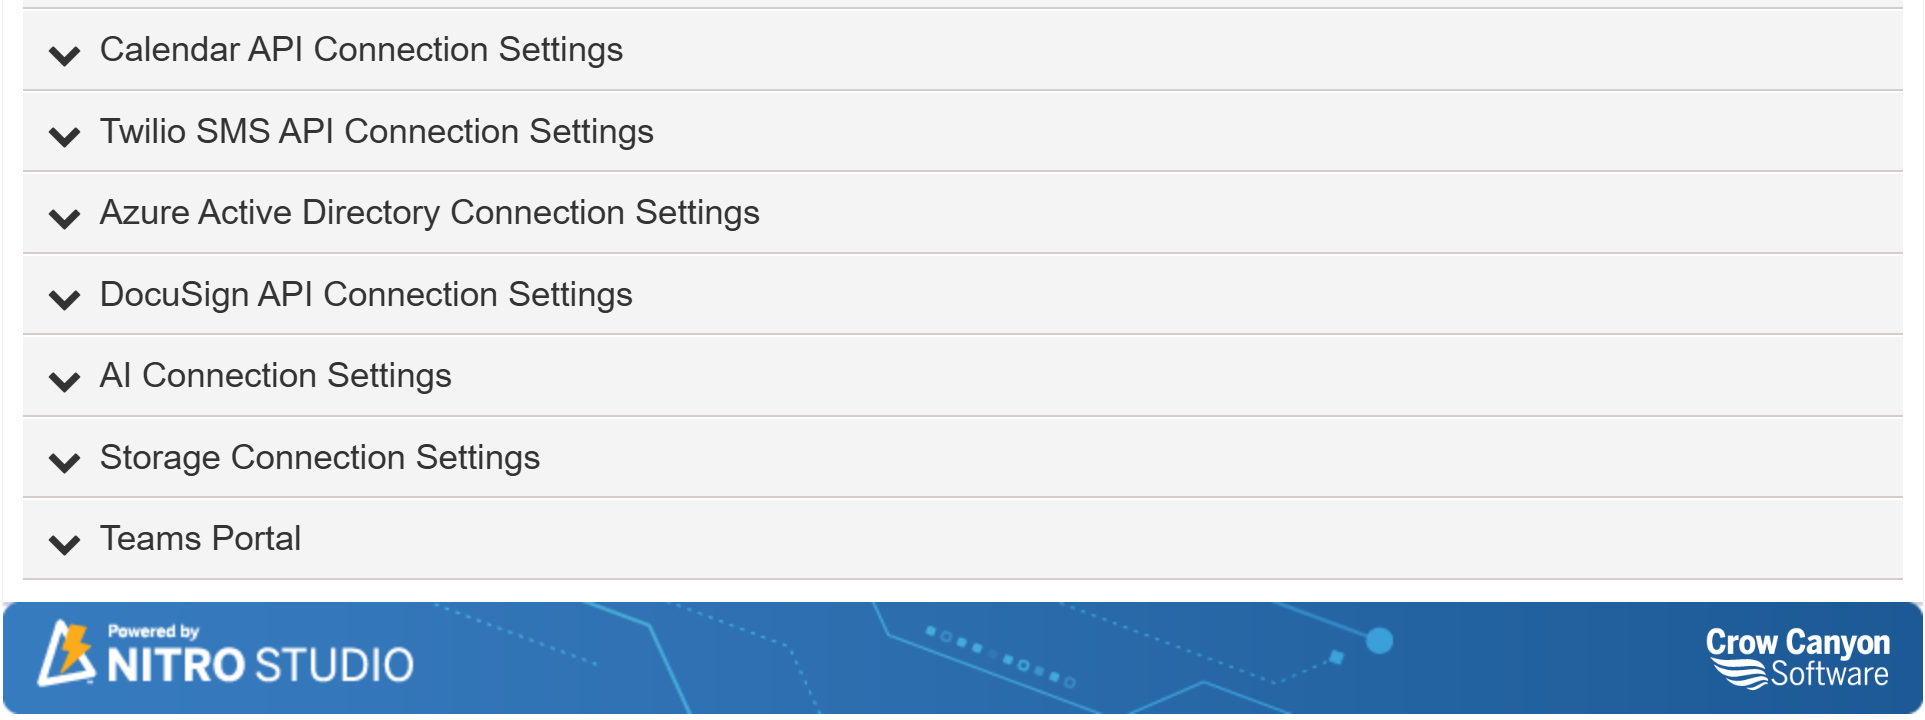Click DocuSign API Connection Settings label

pos(366,295)
